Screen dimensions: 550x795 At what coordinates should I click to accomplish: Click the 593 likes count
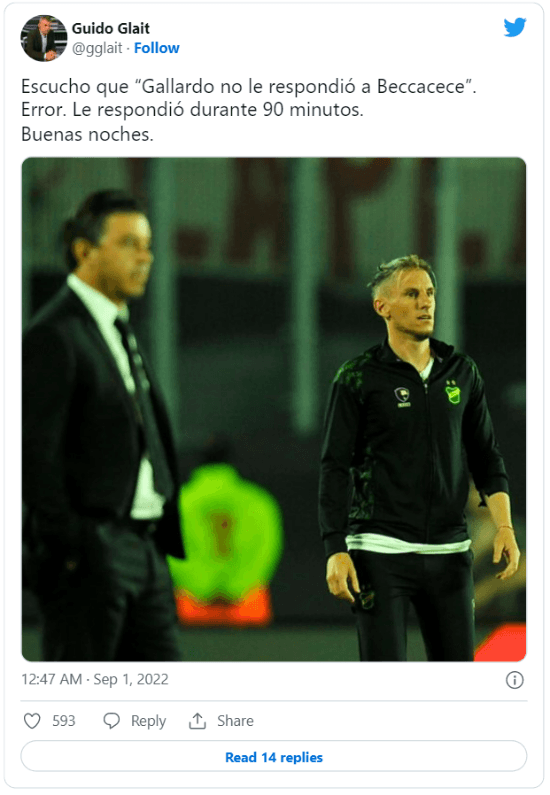[x=64, y=720]
